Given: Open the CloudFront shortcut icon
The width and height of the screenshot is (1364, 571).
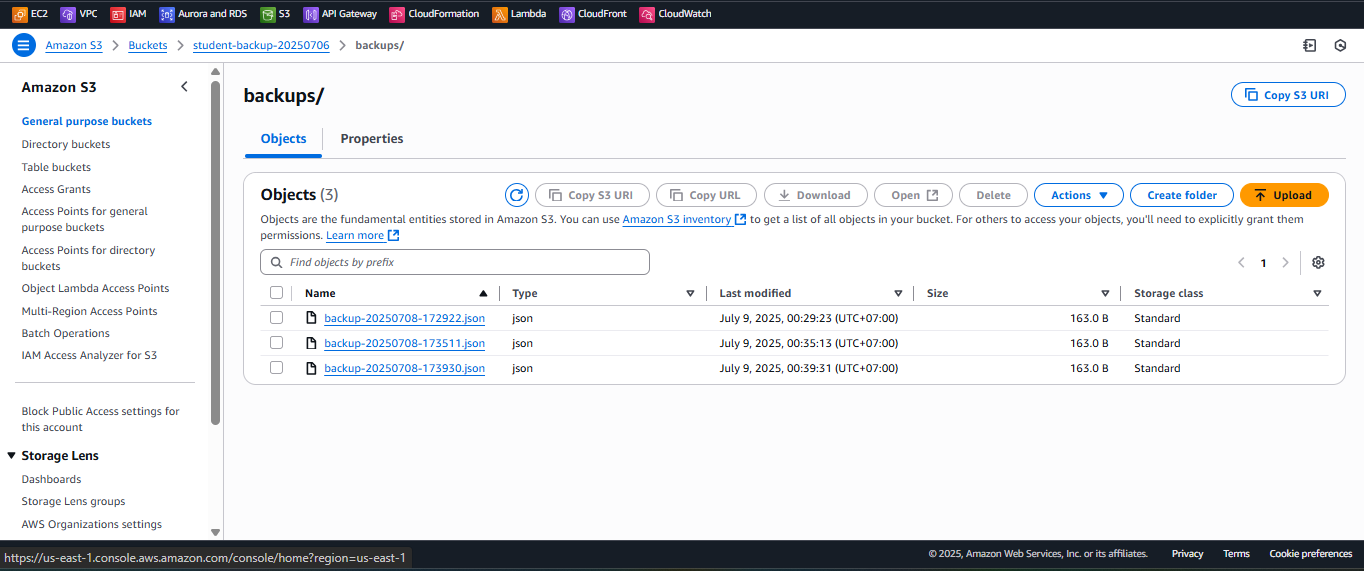Looking at the screenshot, I should 567,14.
